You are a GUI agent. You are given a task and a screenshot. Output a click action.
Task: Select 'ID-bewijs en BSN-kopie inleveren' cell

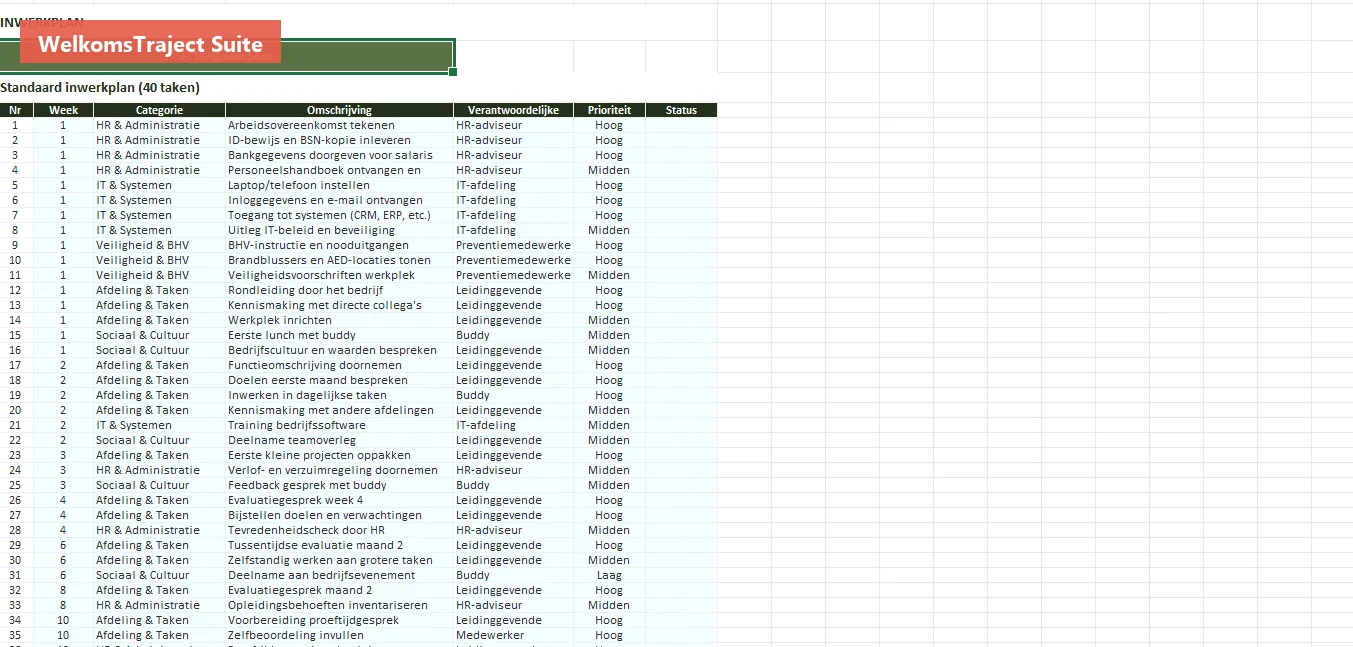coord(340,140)
